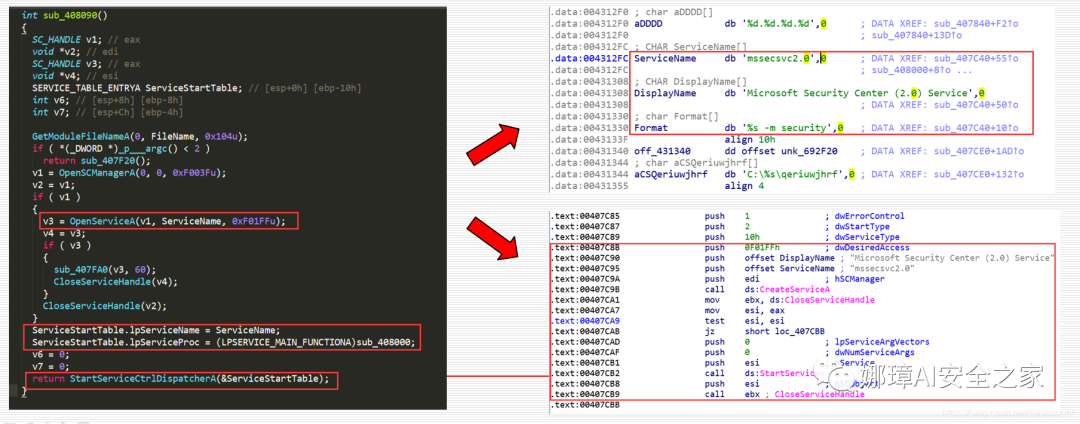
Task: Select the SERVICE_TABLE_ENTRYA ServiceStartTable declaration
Action: (x=197, y=89)
